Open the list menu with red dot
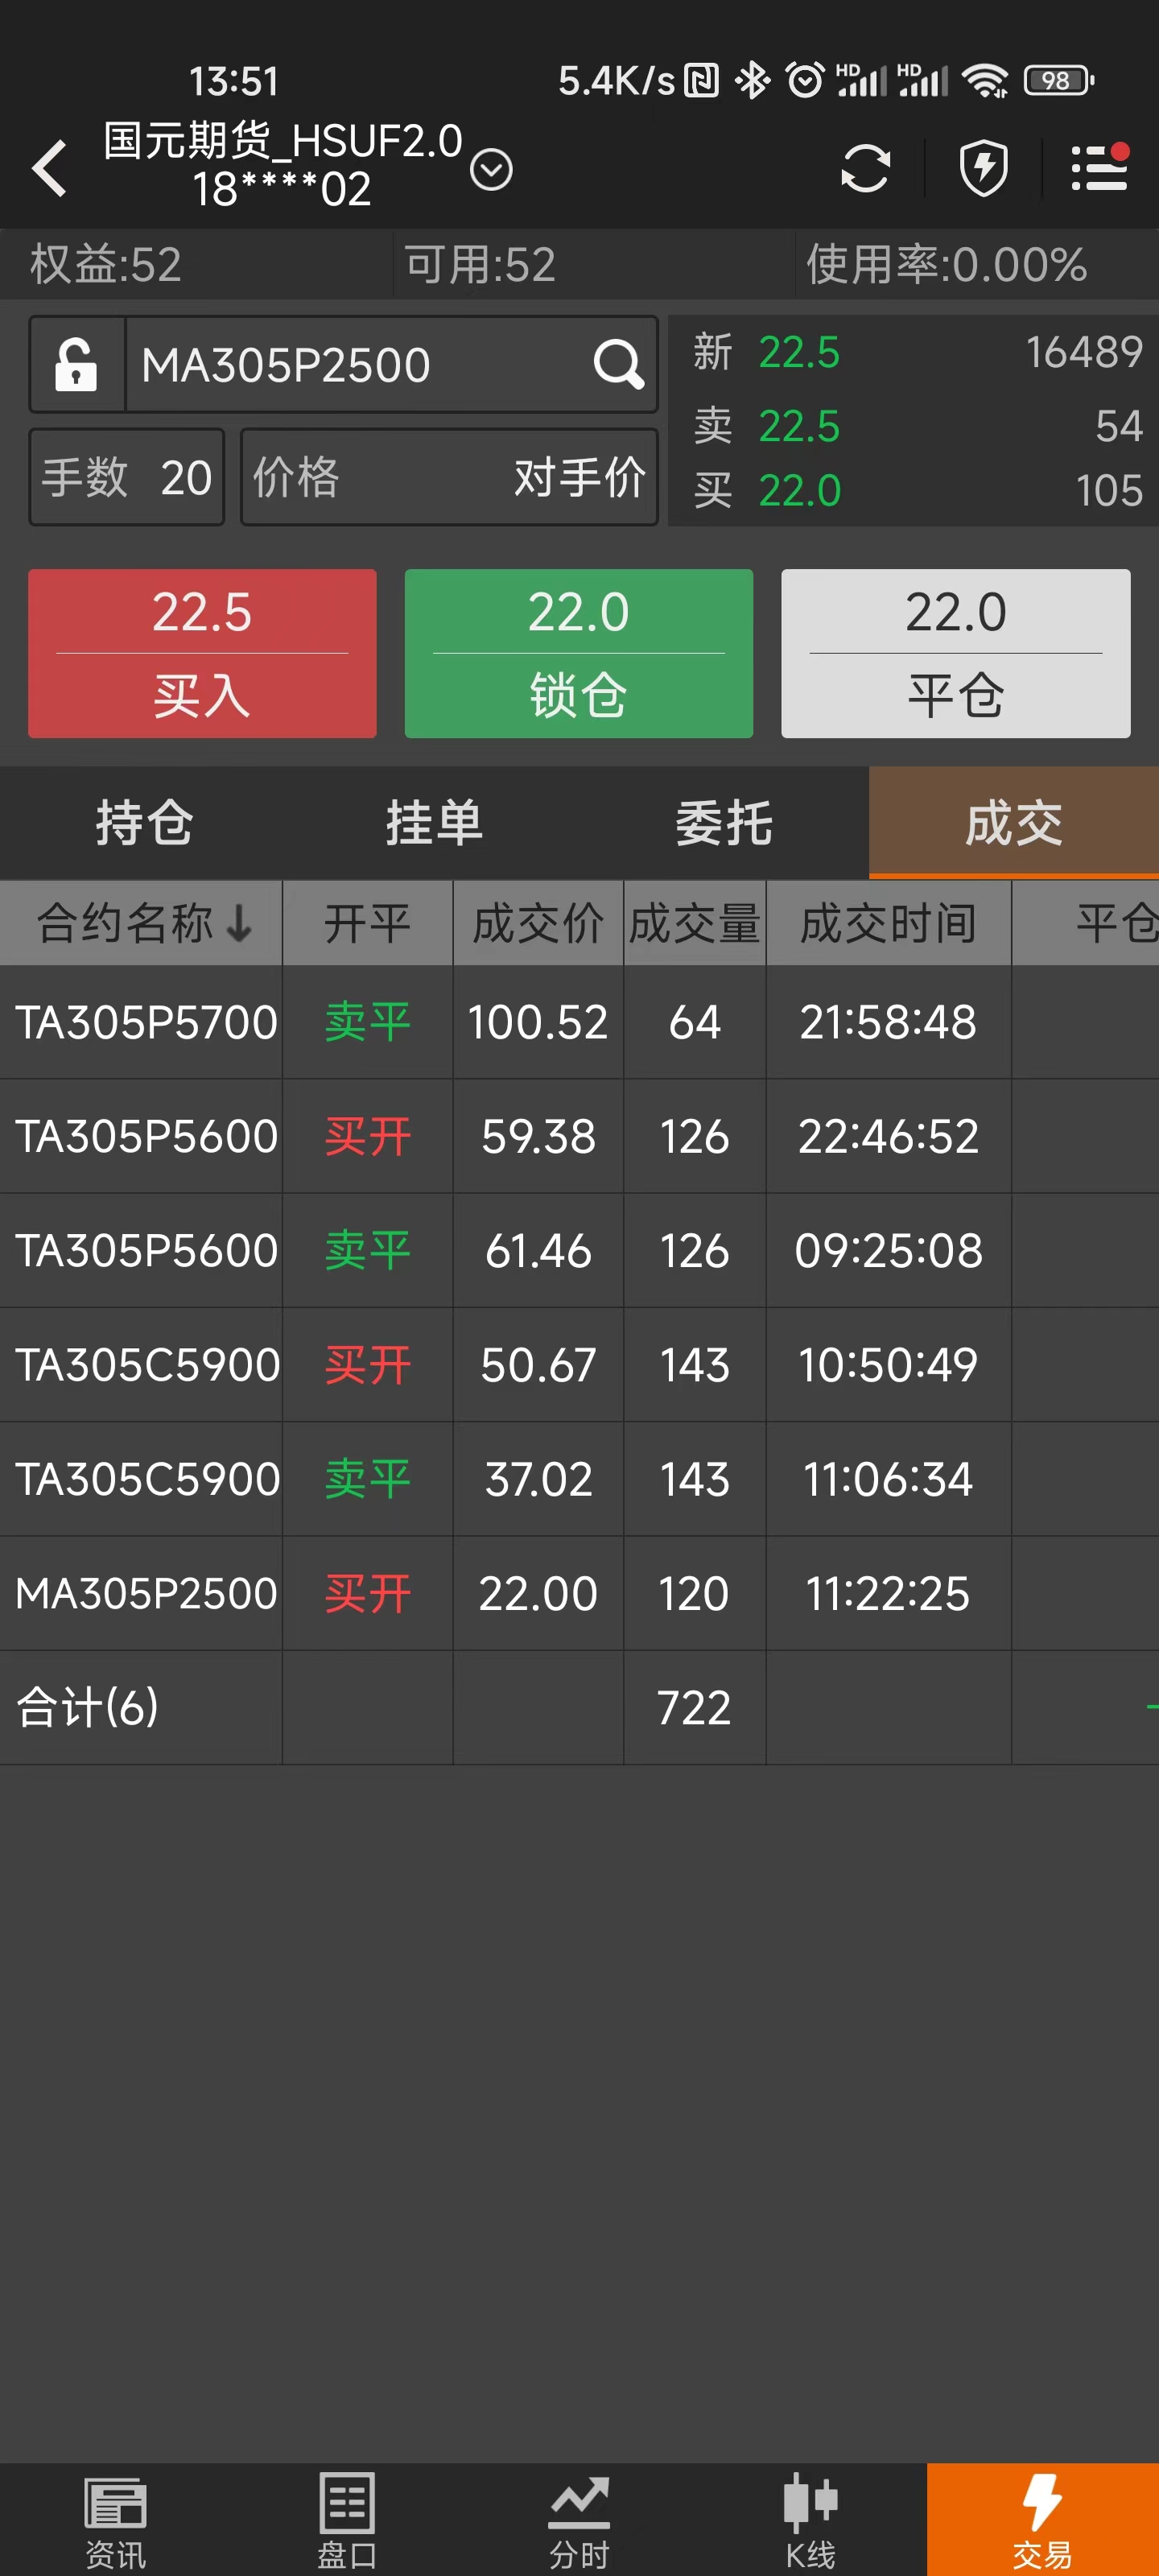The height and width of the screenshot is (2576, 1159). [x=1100, y=167]
